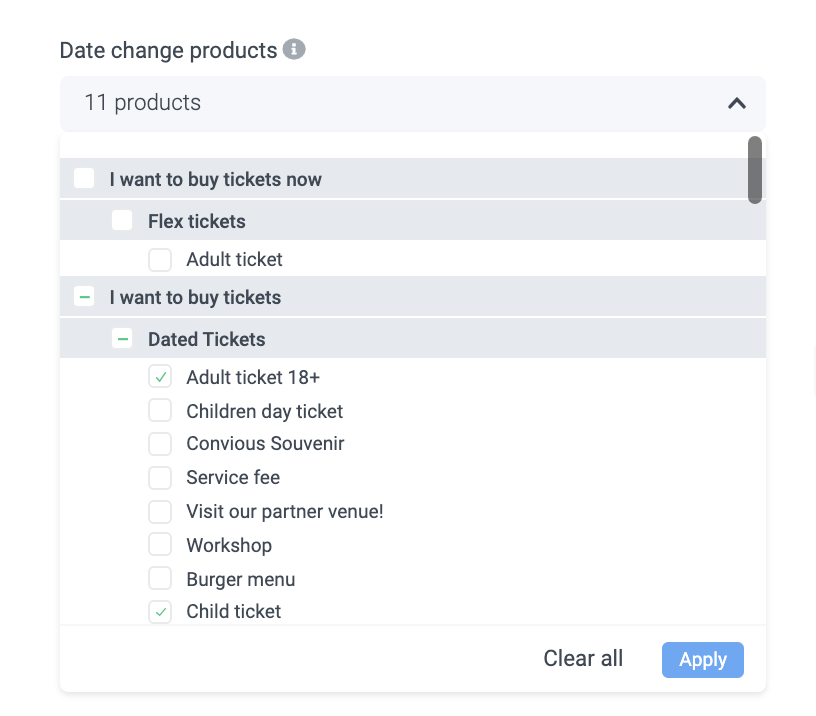Click the info icon beside Date change products
816x716 pixels.
coord(293,49)
